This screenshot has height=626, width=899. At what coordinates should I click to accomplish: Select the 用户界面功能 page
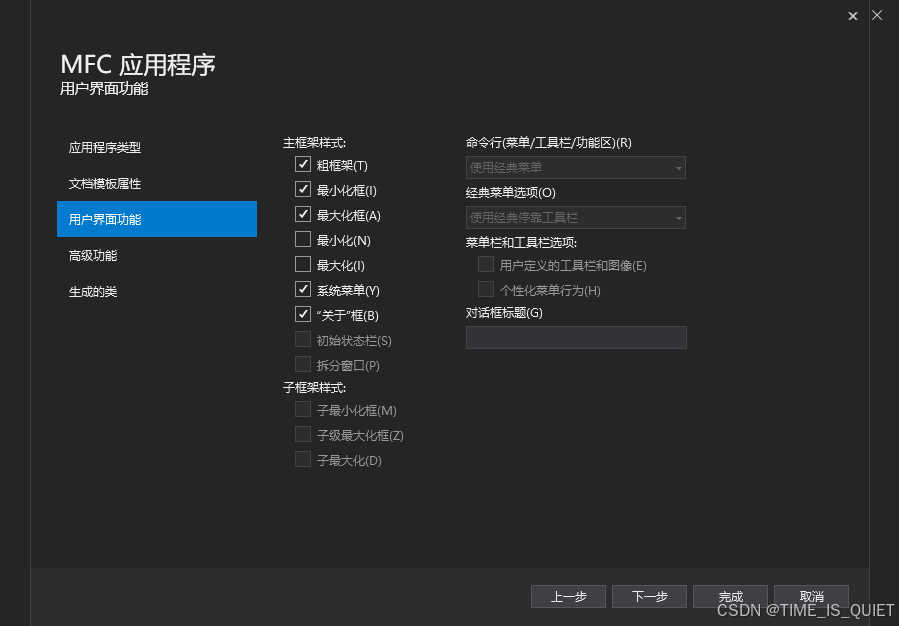pos(157,219)
